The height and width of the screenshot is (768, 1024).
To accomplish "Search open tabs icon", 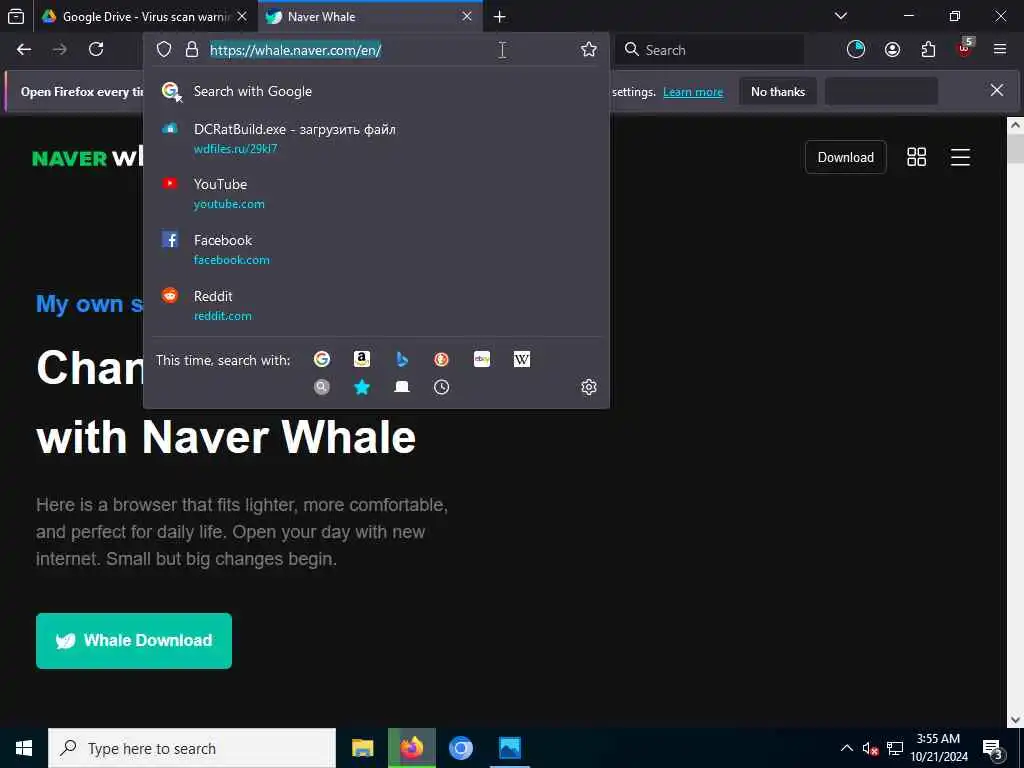I will [x=402, y=387].
